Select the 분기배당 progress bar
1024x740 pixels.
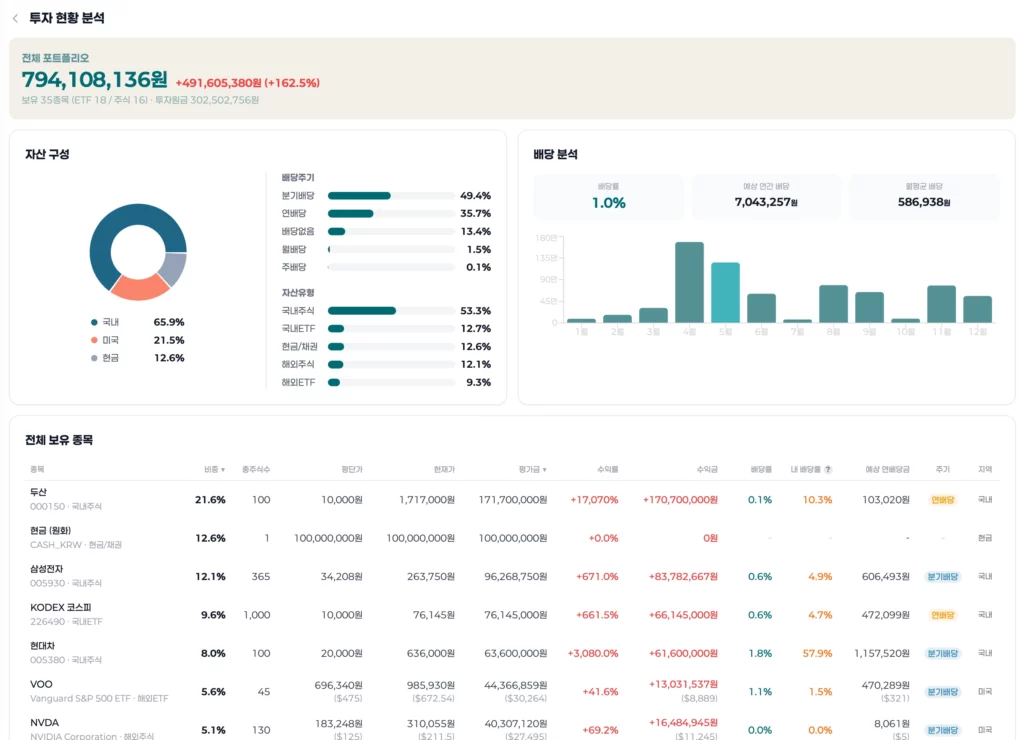coord(391,196)
